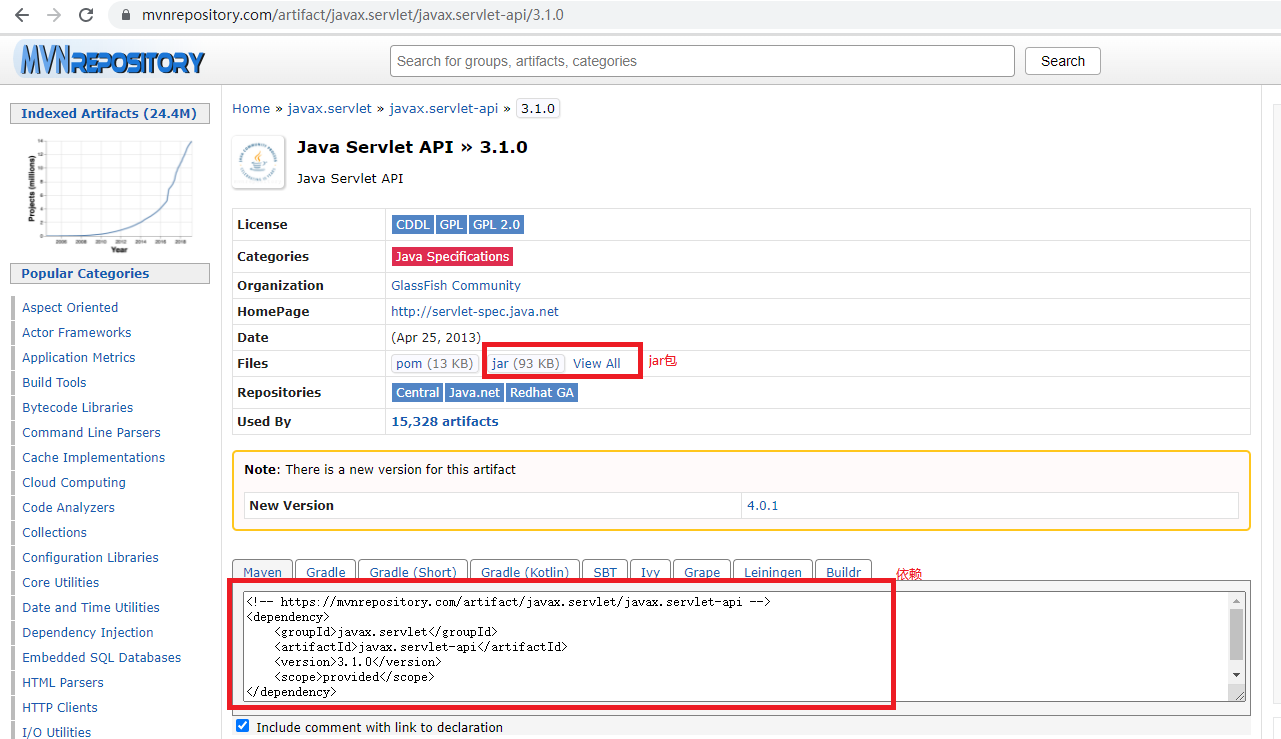The width and height of the screenshot is (1281, 739).
Task: Open Java Specifications category tag
Action: tap(452, 257)
